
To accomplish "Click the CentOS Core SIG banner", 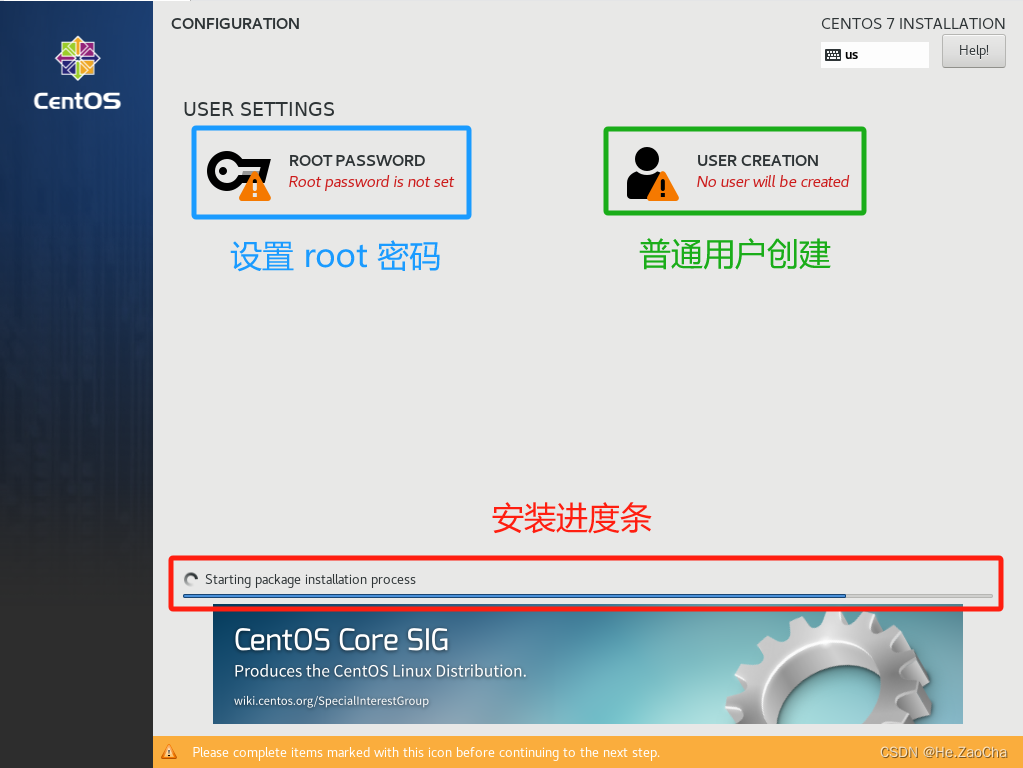I will 587,664.
